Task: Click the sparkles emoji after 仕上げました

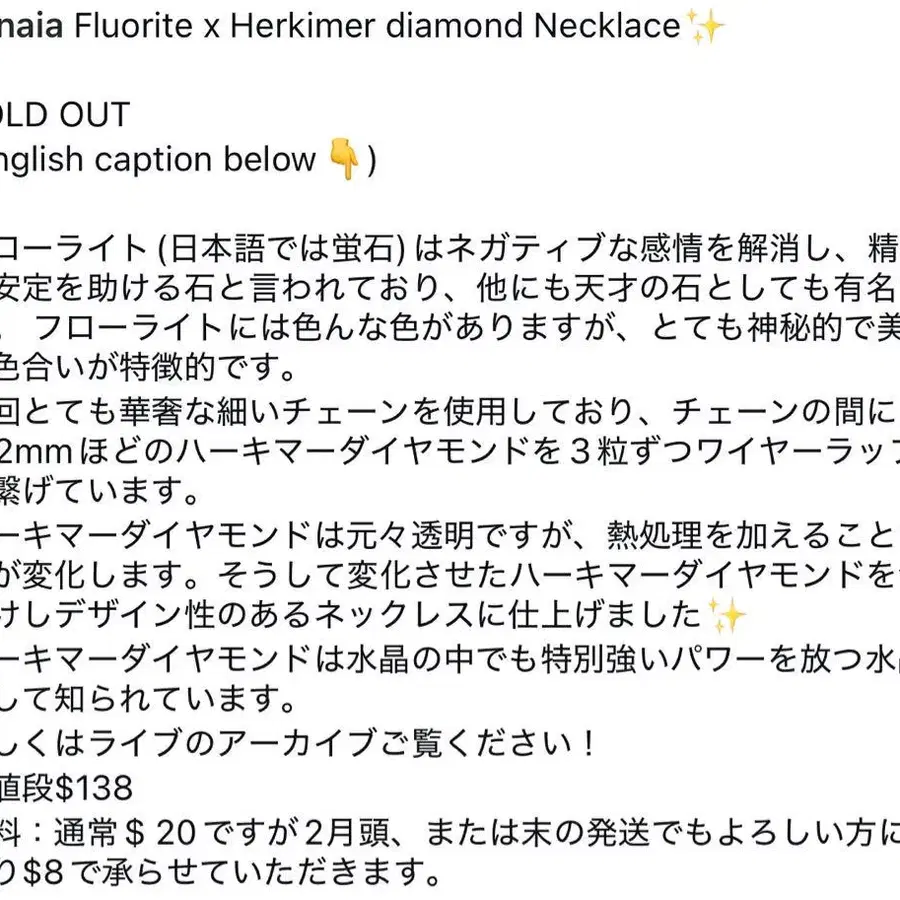Action: [727, 615]
